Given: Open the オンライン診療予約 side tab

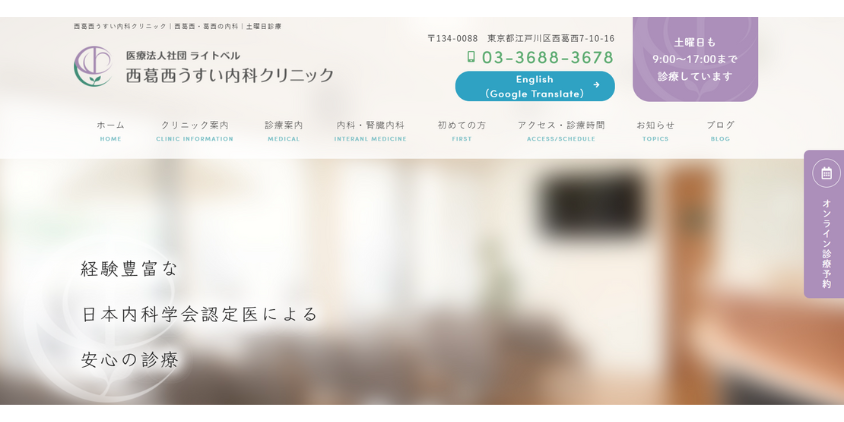Looking at the screenshot, I should pyautogui.click(x=824, y=224).
